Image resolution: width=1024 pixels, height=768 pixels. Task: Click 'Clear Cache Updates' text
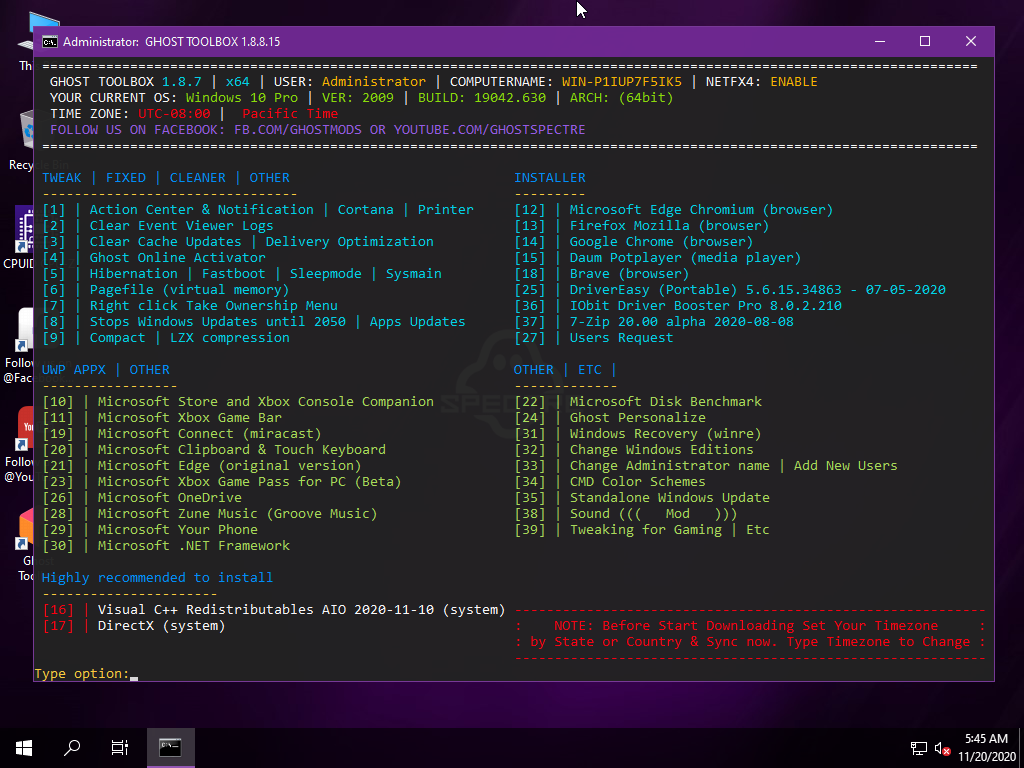point(165,242)
